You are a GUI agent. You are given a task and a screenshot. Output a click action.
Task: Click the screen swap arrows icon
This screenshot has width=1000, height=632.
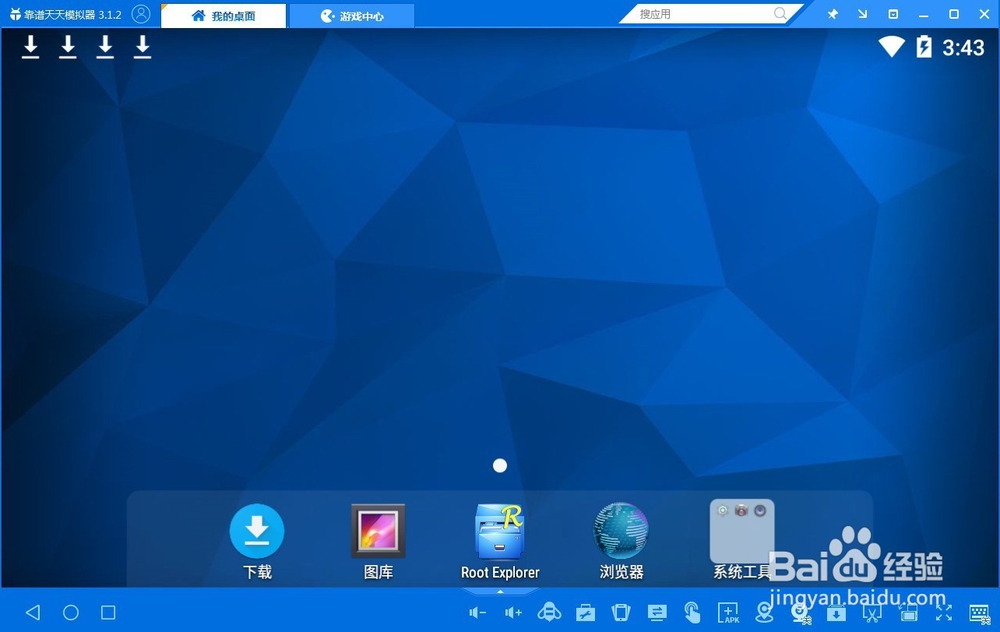pos(656,613)
